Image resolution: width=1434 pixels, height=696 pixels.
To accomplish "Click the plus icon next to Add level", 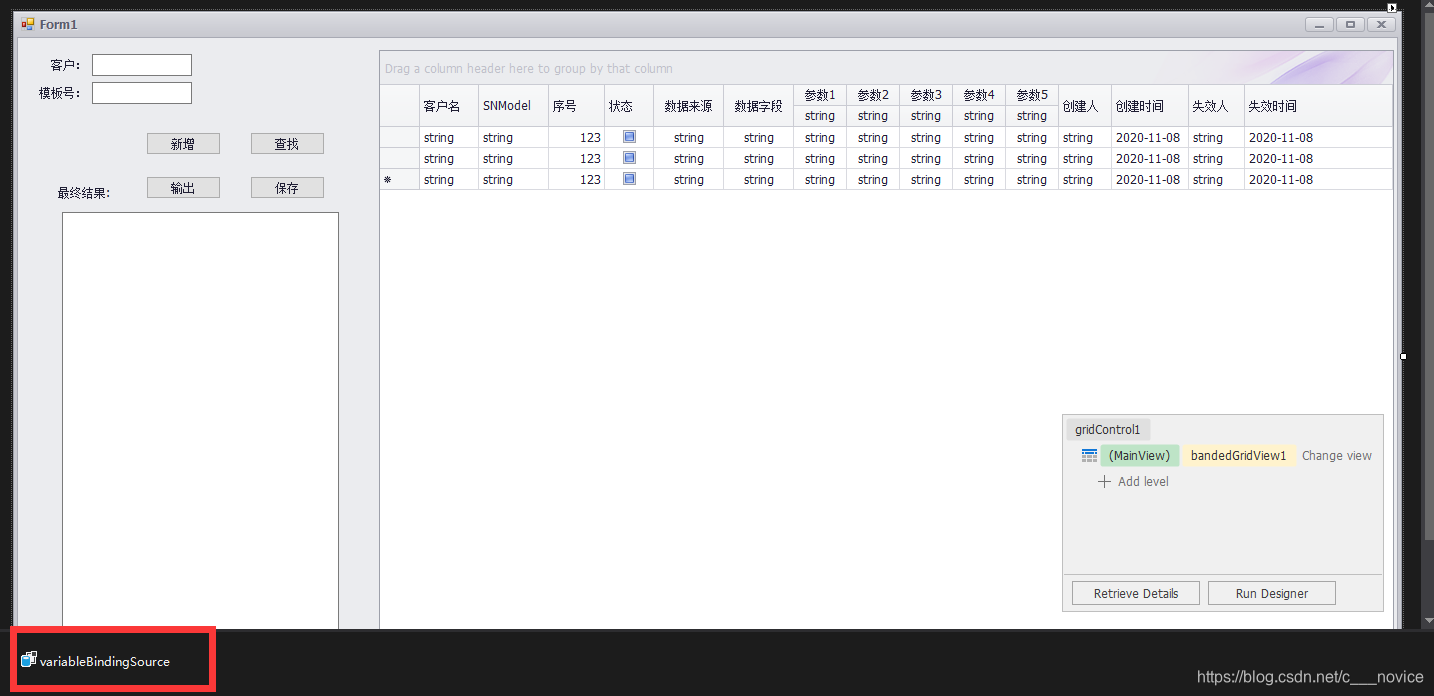I will click(1104, 481).
